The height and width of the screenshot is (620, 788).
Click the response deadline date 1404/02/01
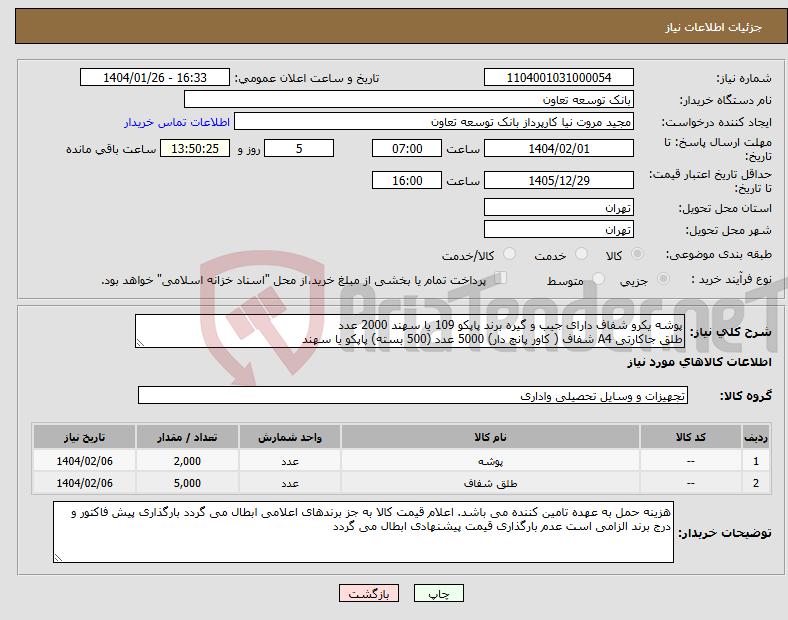coord(558,148)
